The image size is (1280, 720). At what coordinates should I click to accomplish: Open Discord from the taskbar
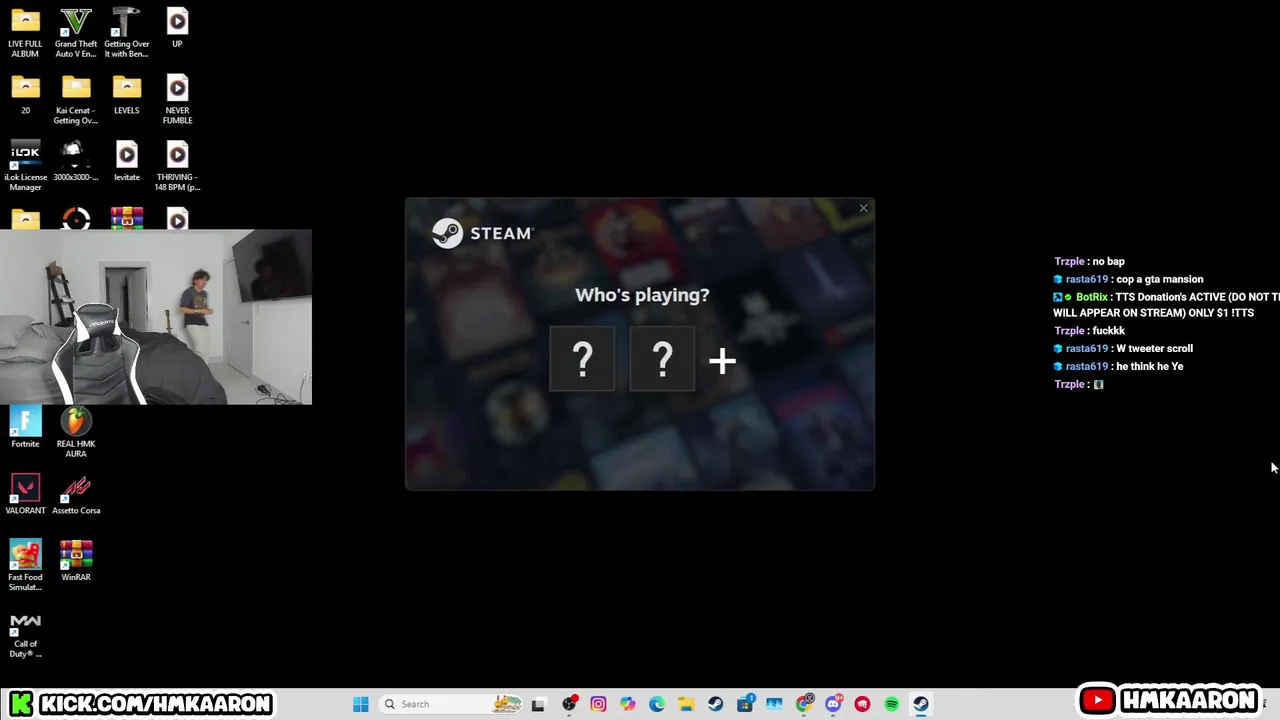(x=833, y=704)
